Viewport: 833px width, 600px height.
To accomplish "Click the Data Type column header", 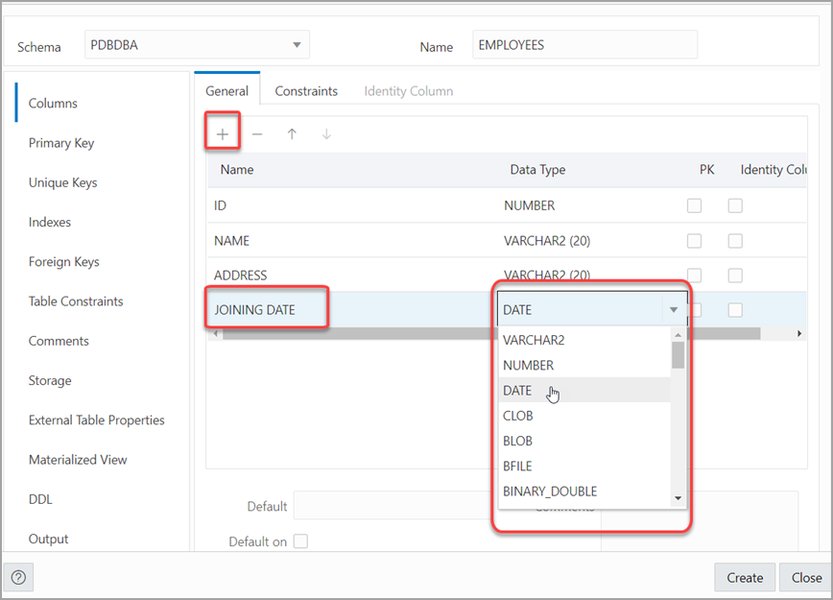I will [538, 170].
